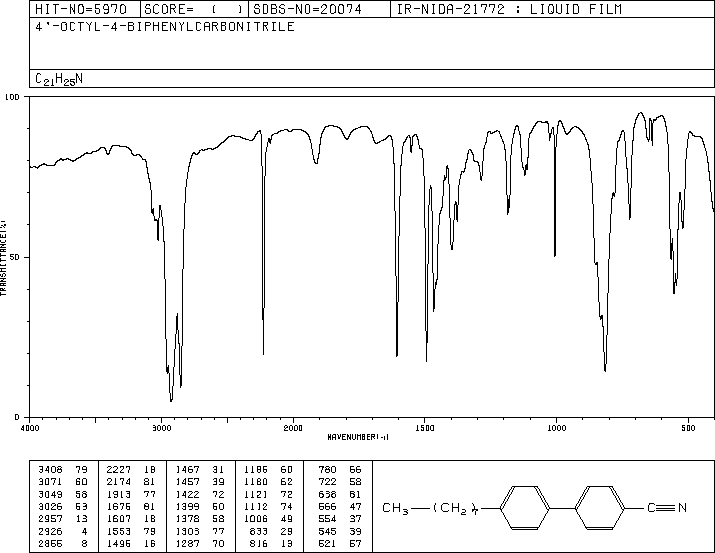This screenshot has width=715, height=553.
Task: Click the molecular formula C21H25N
Action: (59, 79)
